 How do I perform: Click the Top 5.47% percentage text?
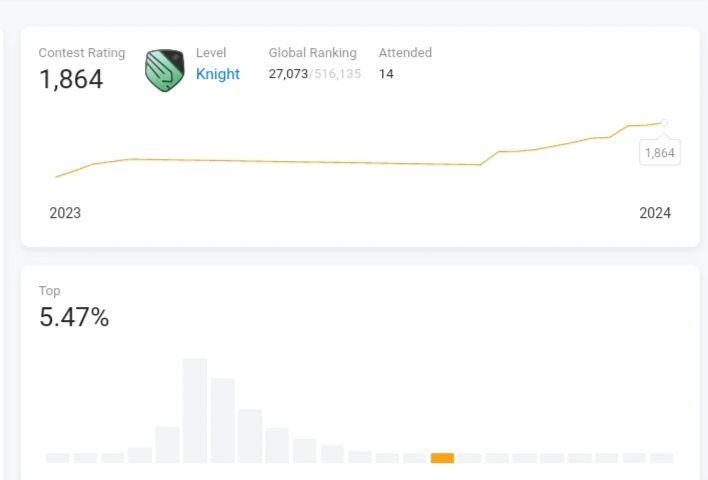pyautogui.click(x=74, y=317)
